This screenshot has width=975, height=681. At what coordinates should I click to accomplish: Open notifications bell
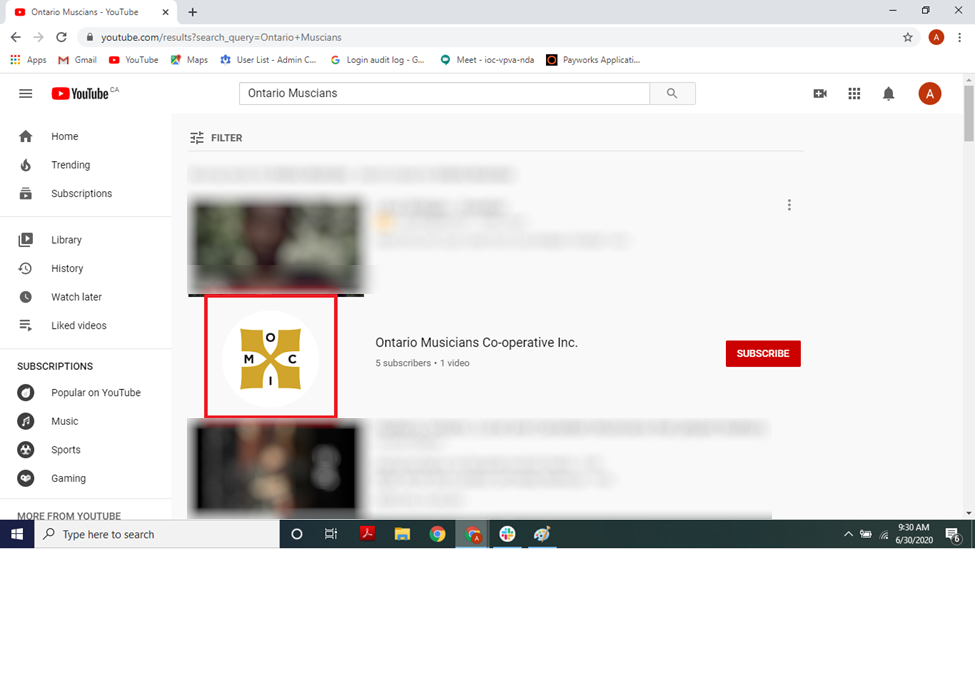click(889, 93)
